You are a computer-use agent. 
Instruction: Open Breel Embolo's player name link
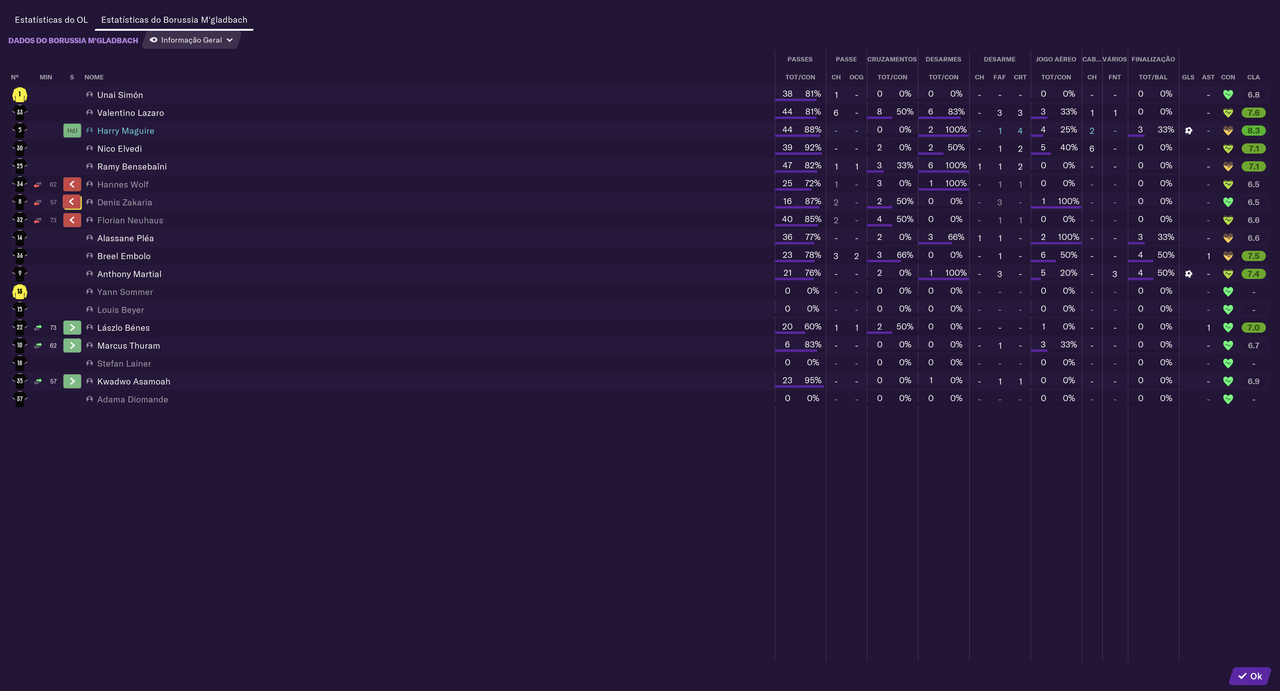[124, 256]
